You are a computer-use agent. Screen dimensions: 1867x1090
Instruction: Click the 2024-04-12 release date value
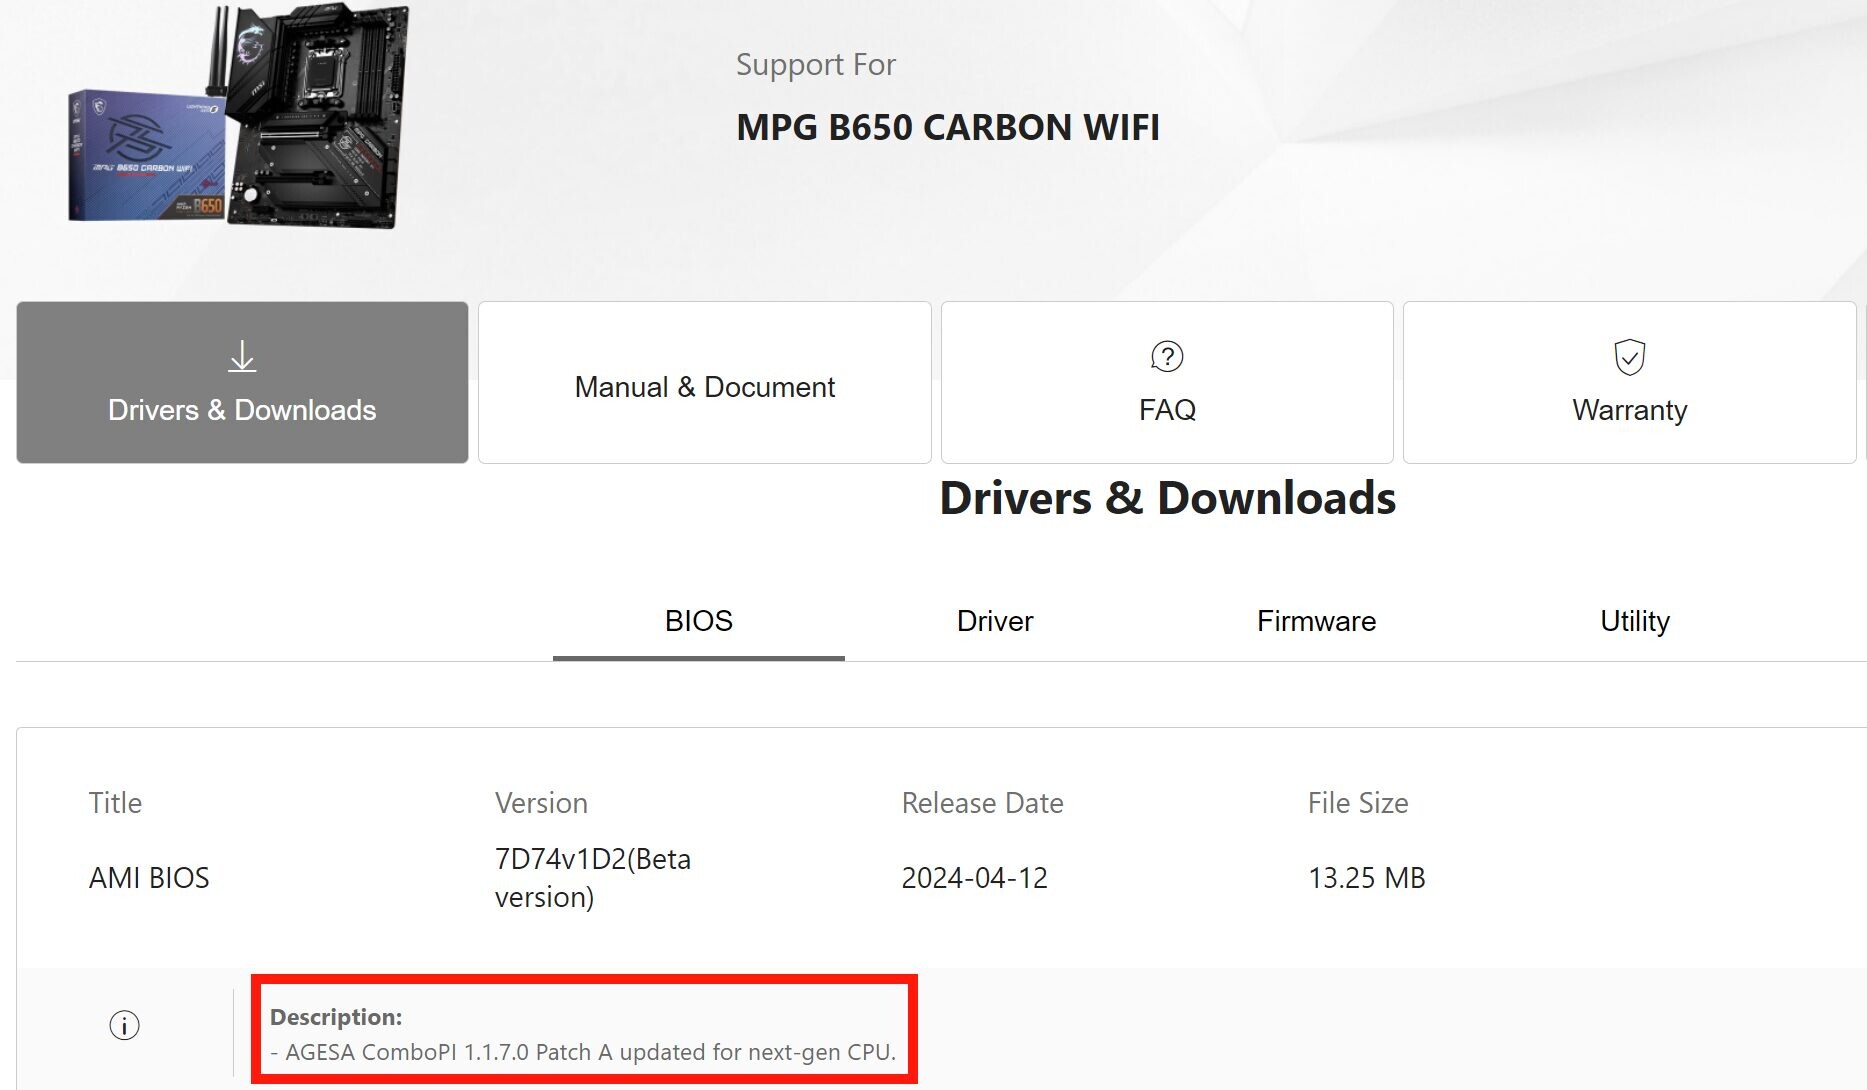974,878
